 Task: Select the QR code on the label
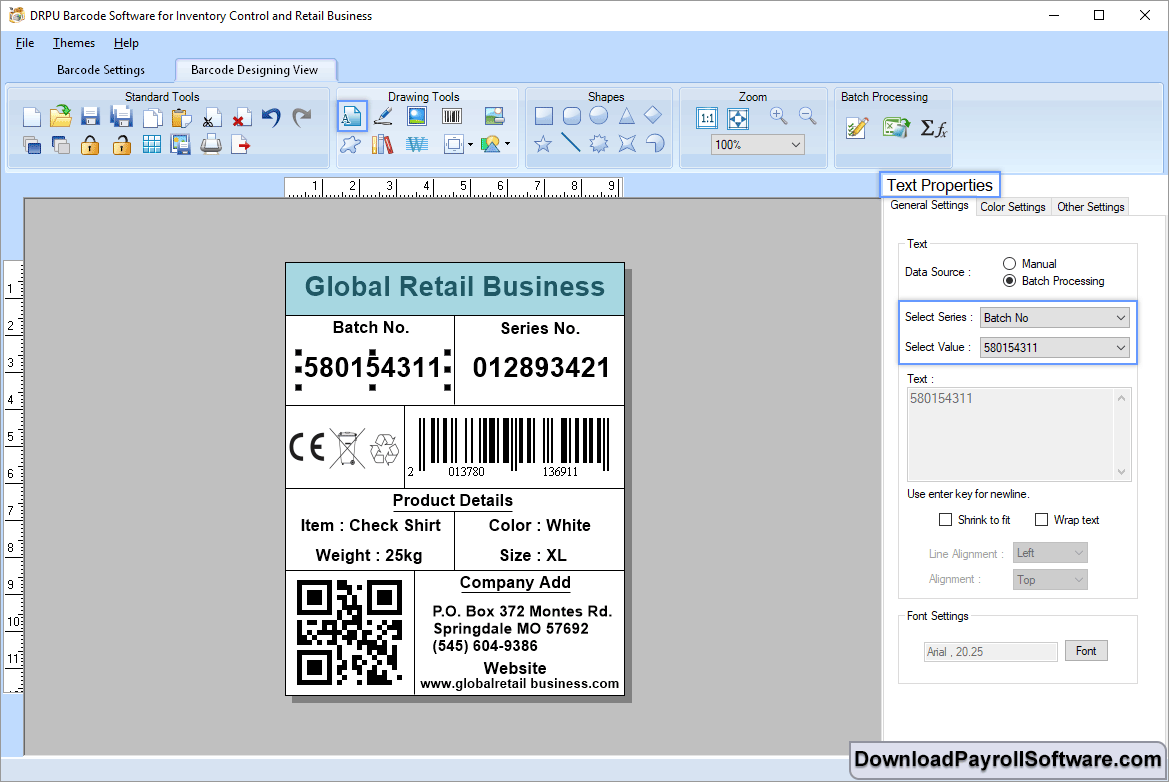click(x=350, y=632)
